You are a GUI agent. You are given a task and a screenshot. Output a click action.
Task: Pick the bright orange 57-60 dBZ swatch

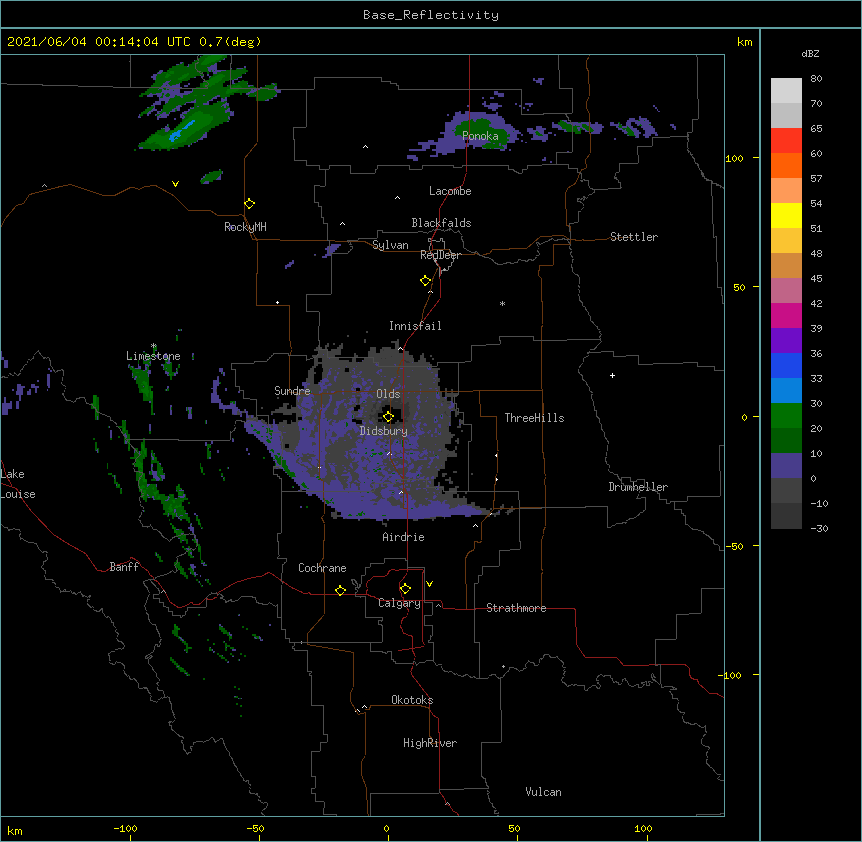(786, 165)
